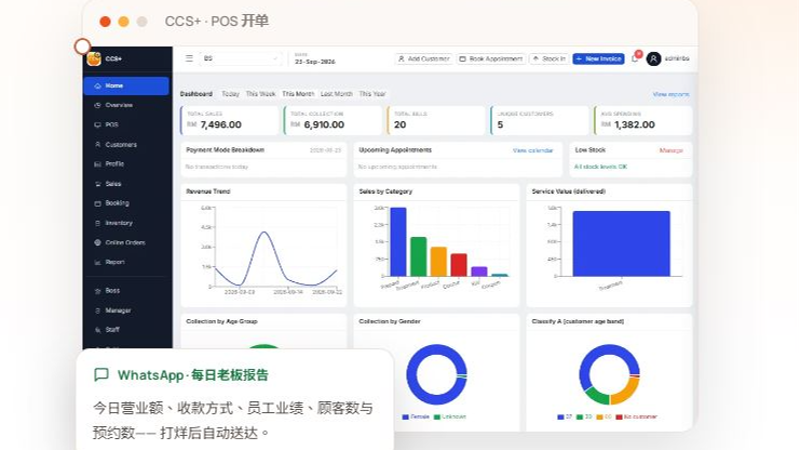The width and height of the screenshot is (800, 450).
Task: Click the Collection by Age Group title
Action: [221, 321]
